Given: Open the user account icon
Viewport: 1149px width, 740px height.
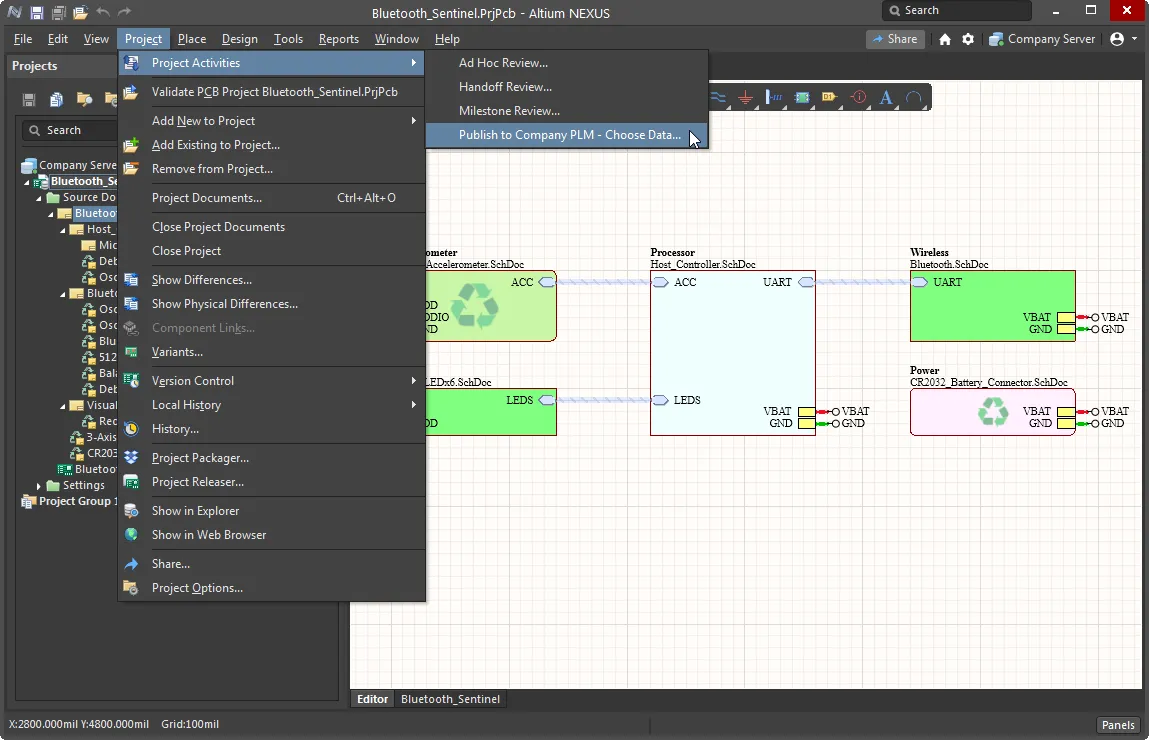Looking at the screenshot, I should (1117, 39).
